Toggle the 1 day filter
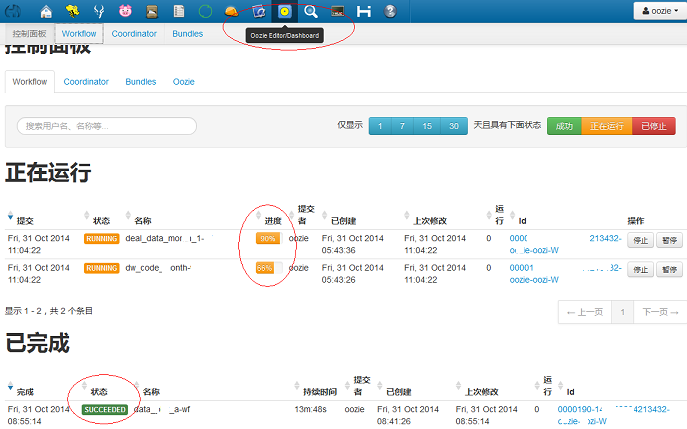687x429 pixels. 380,126
